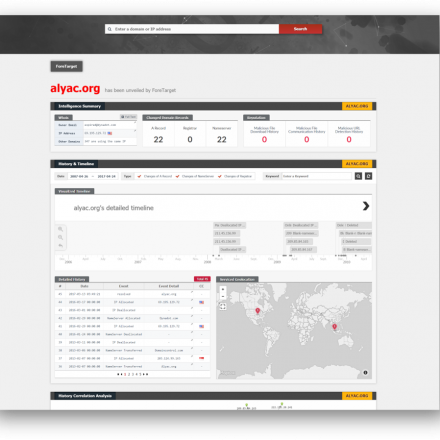Uncheck Changes of A Record filter
The image size is (440, 440).
pos(139,176)
